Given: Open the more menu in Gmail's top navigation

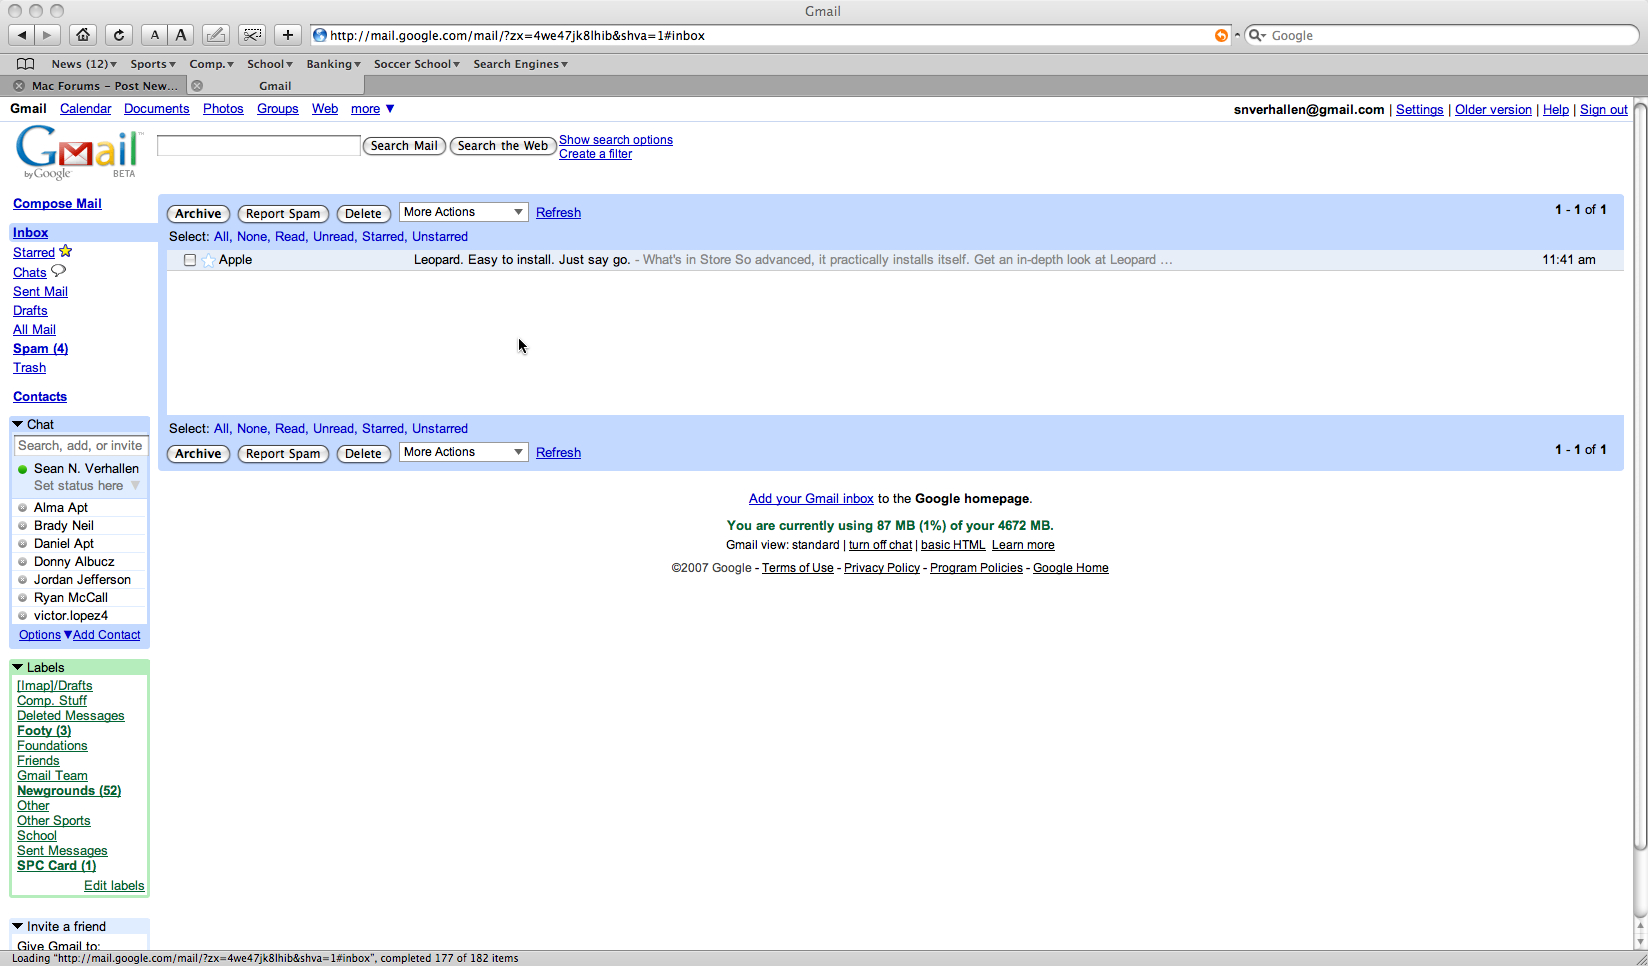Looking at the screenshot, I should (373, 109).
